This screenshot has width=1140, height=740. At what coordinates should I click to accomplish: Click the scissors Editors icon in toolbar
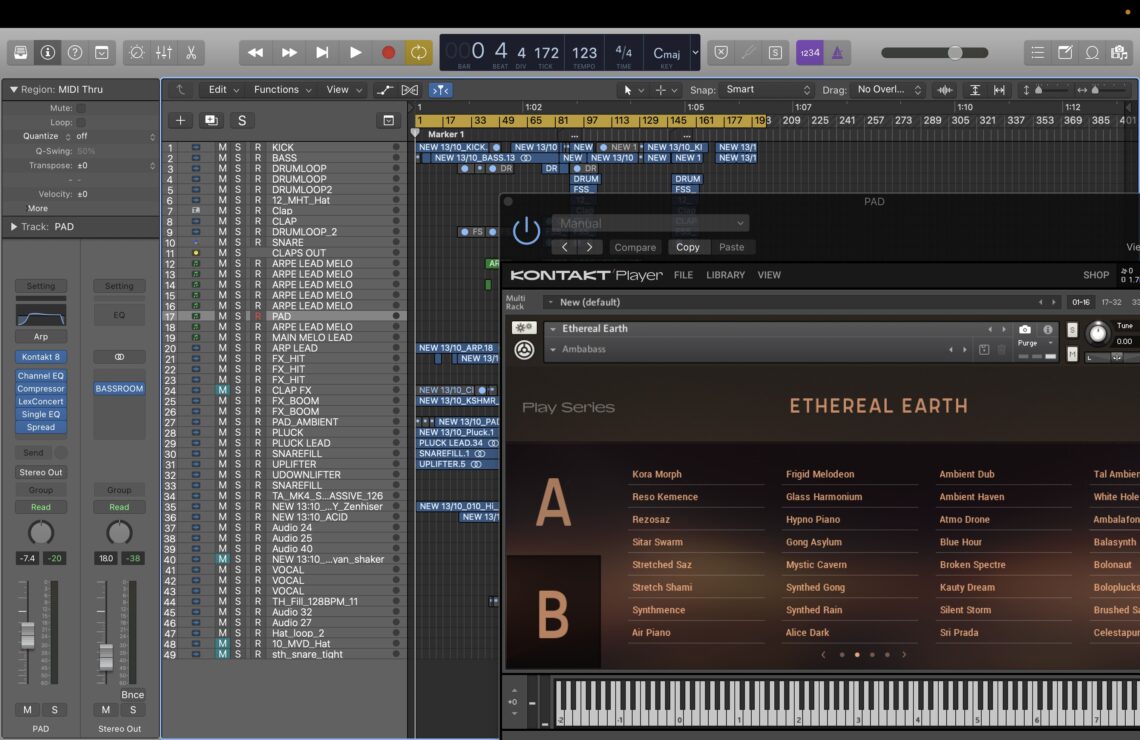pyautogui.click(x=190, y=52)
